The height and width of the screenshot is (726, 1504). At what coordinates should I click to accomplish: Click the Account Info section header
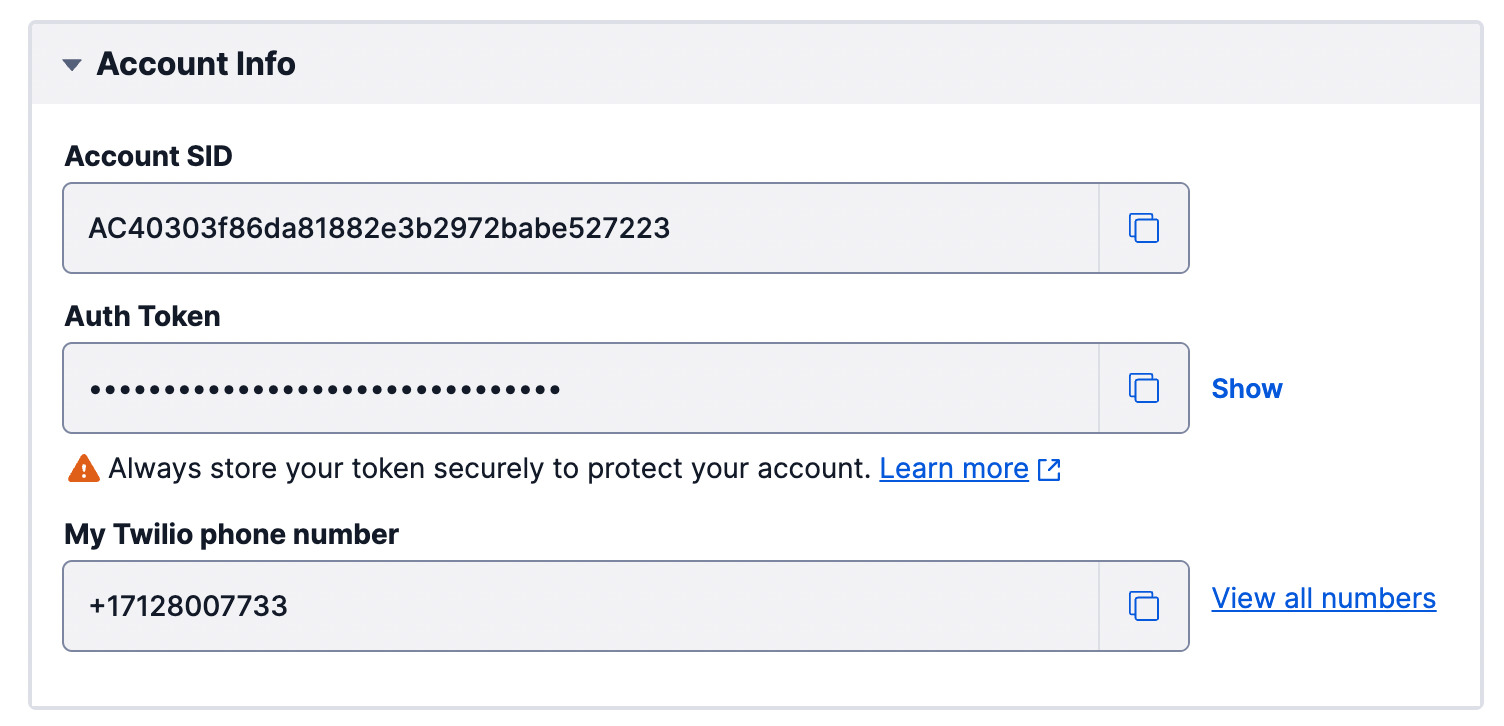[x=195, y=63]
